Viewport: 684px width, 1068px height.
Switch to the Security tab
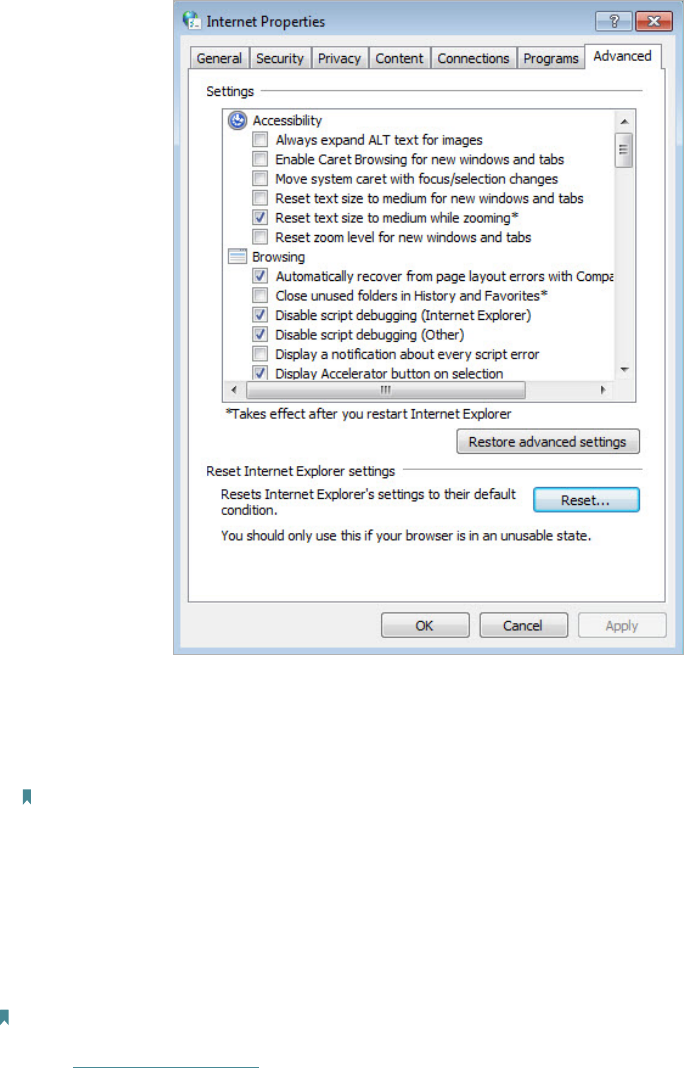pos(279,59)
